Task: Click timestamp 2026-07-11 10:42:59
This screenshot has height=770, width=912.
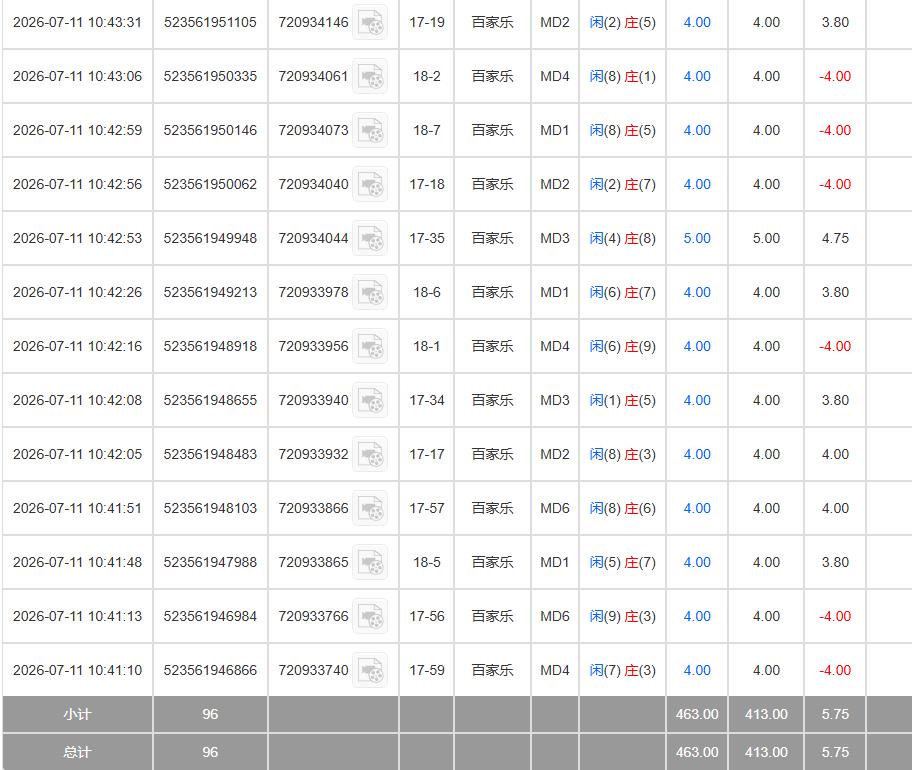Action: coord(77,130)
